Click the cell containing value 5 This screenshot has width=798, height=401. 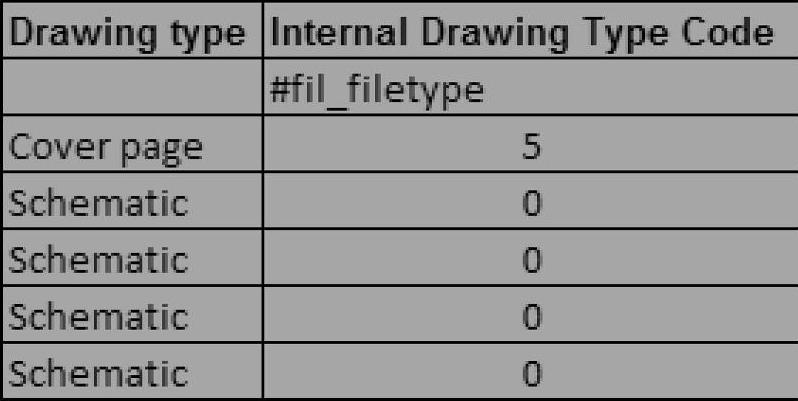[530, 148]
